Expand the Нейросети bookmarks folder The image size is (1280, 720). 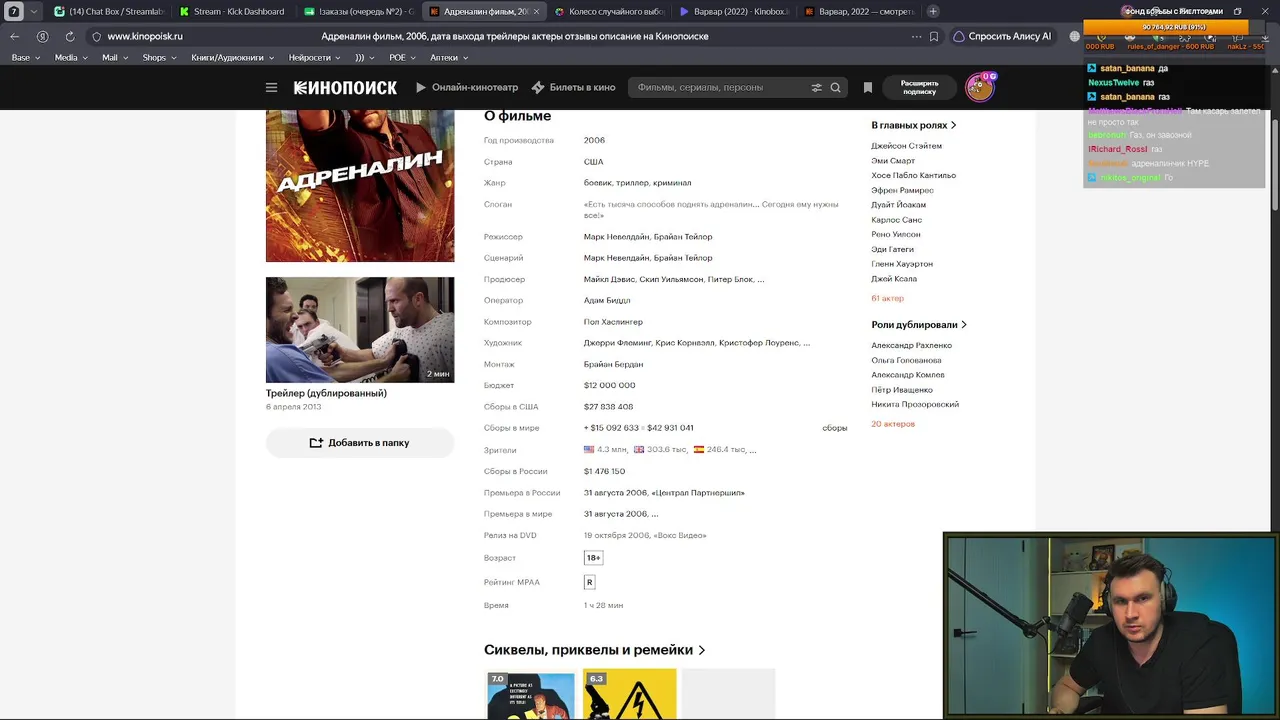point(314,58)
